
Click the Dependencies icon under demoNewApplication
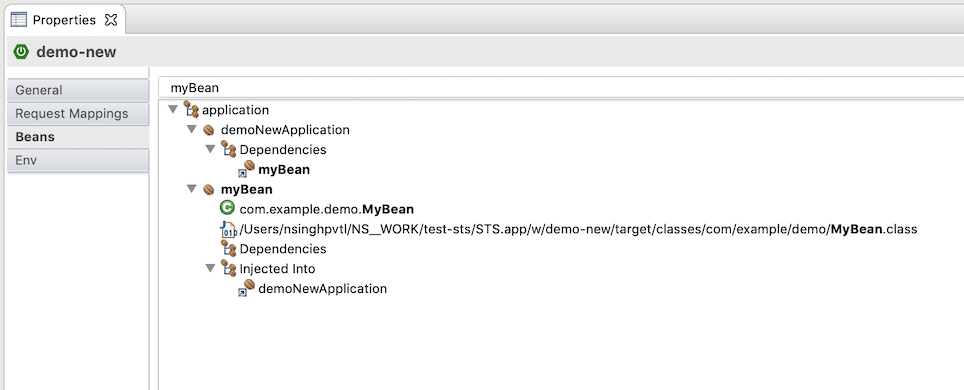coord(229,149)
